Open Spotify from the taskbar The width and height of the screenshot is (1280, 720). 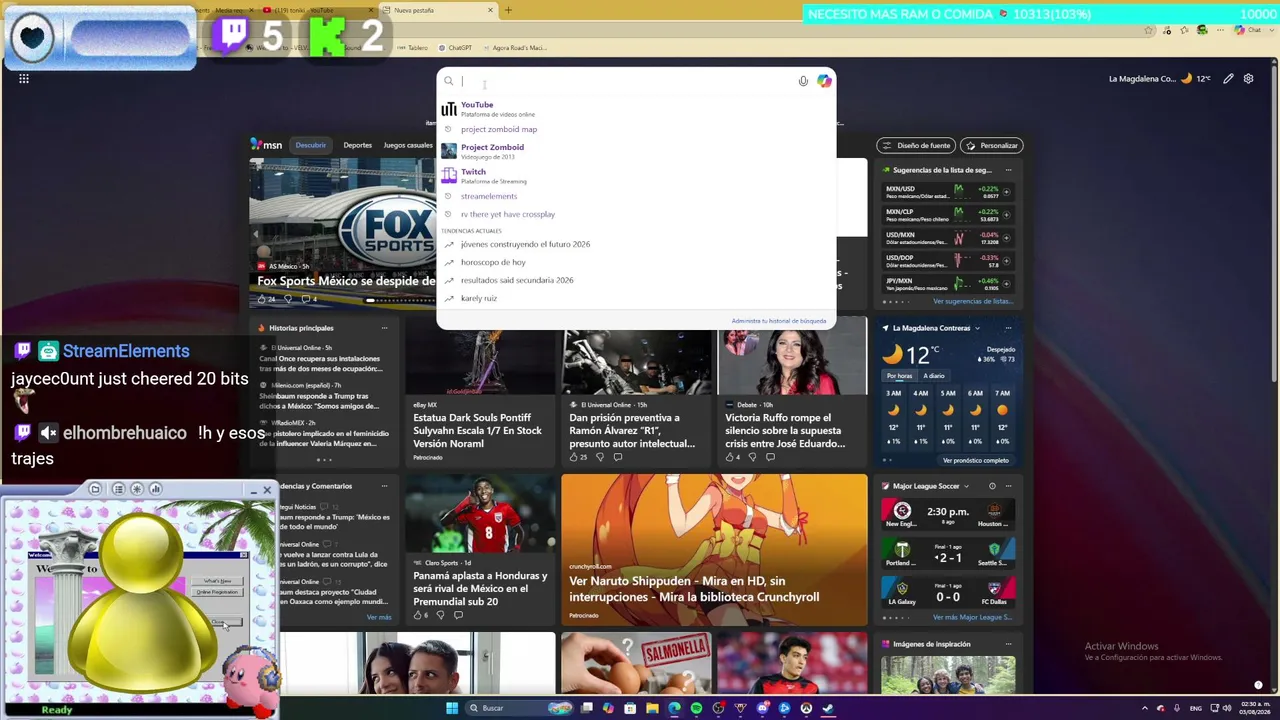tap(696, 708)
